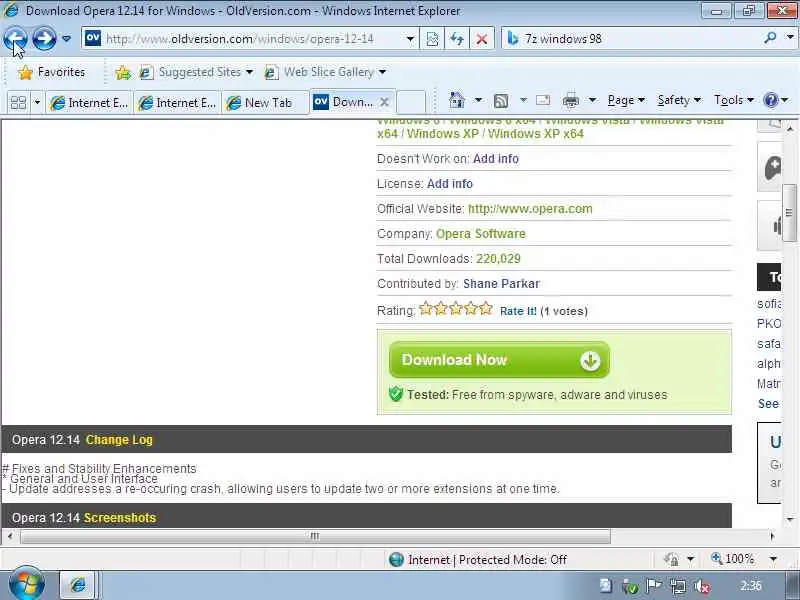Click the Opera Software company link

pos(480,234)
